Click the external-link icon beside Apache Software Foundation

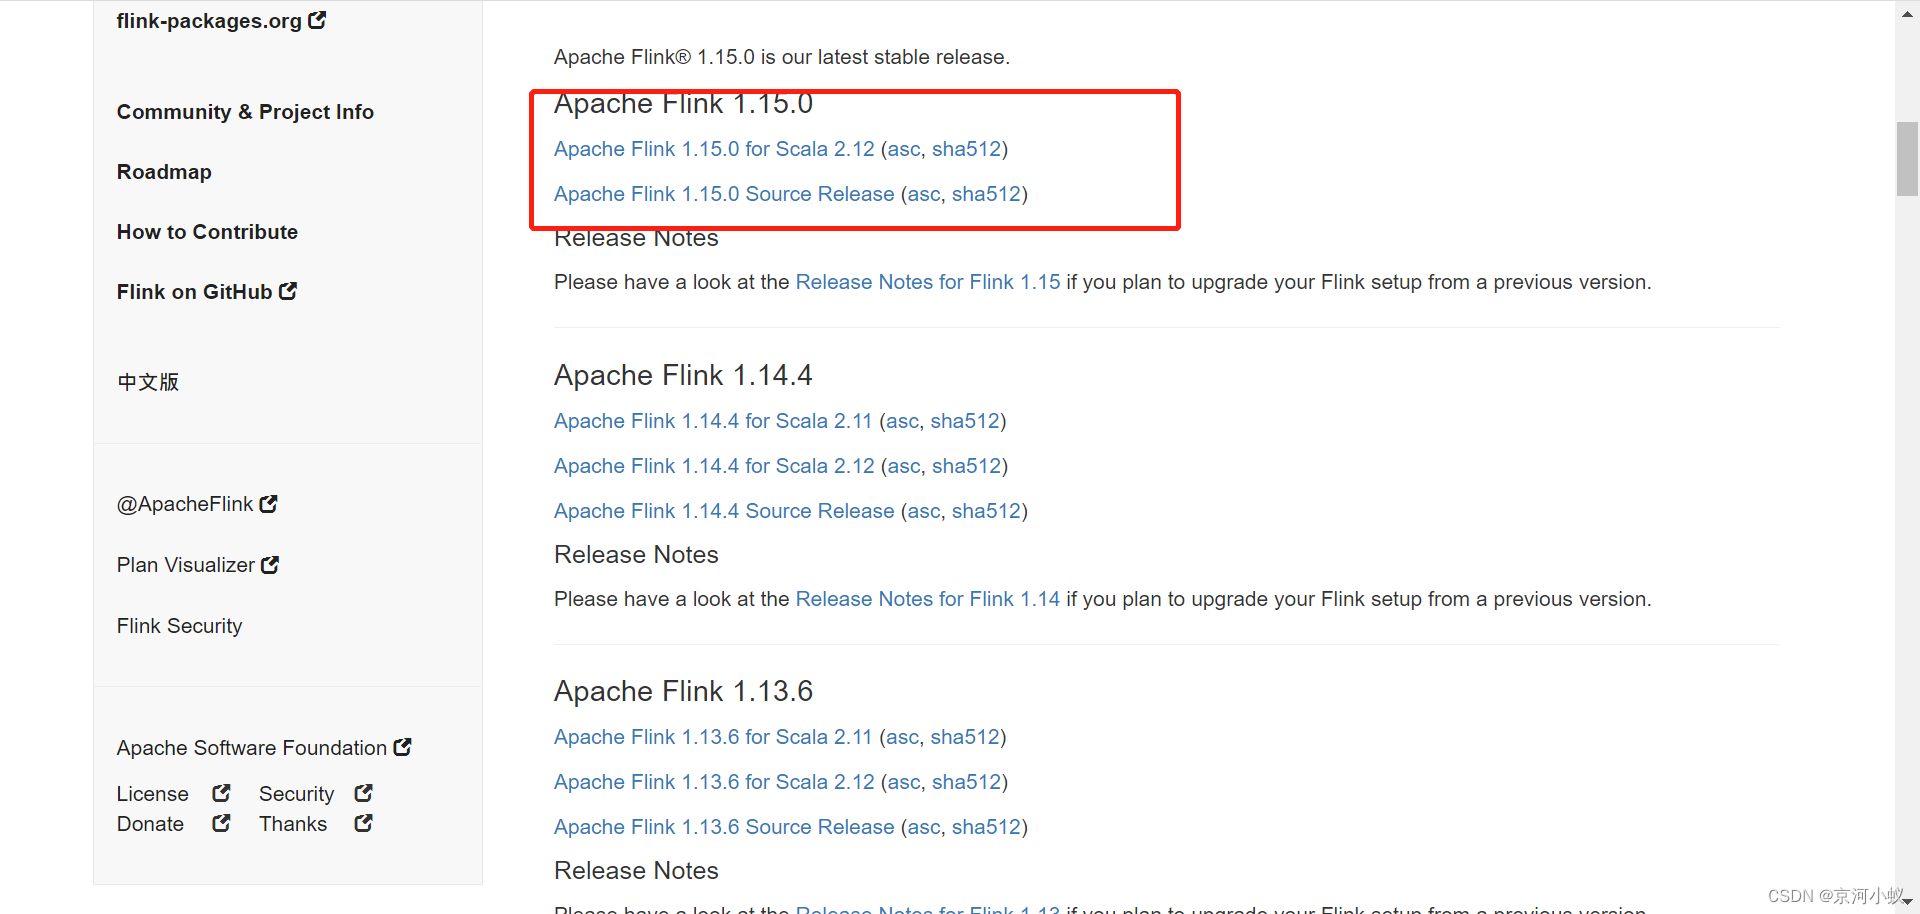pyautogui.click(x=402, y=747)
